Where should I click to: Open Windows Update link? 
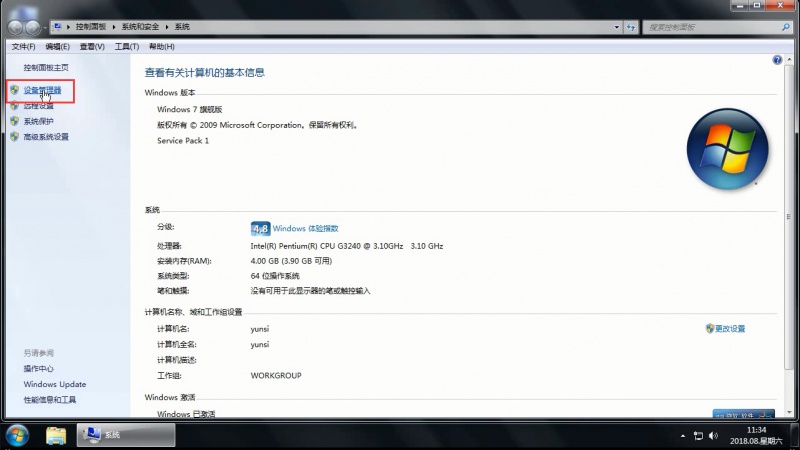point(55,384)
